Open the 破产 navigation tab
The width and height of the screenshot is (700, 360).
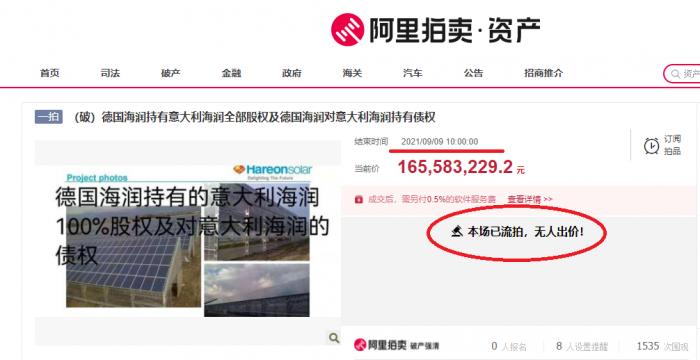point(171,73)
